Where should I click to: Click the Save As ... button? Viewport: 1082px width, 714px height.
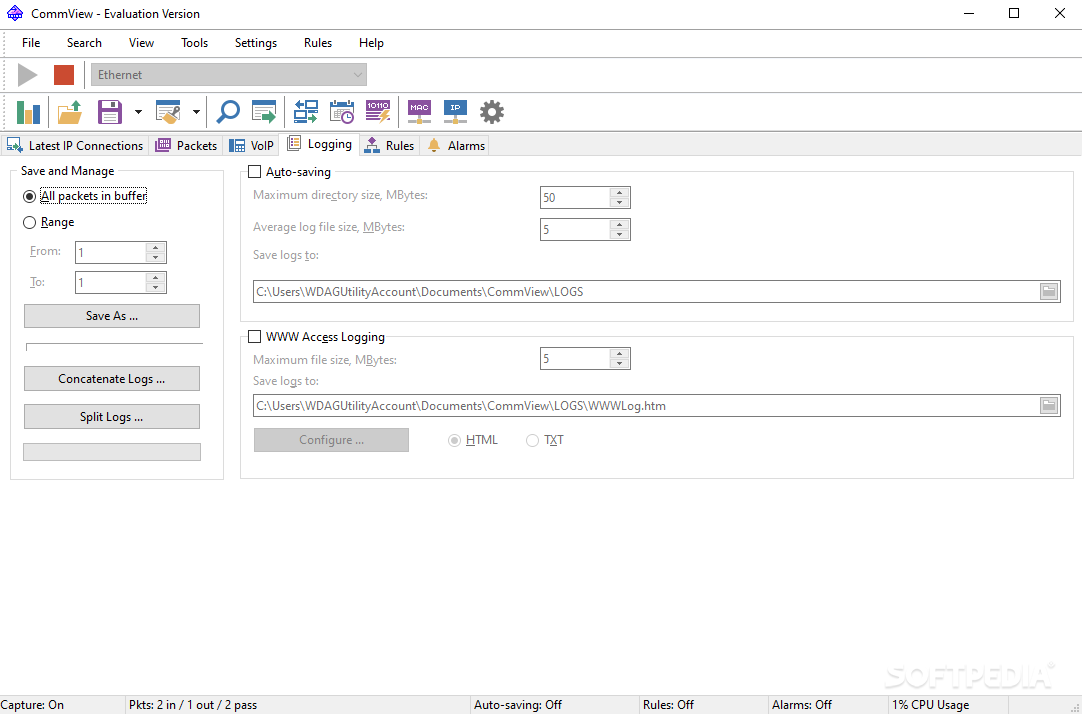coord(112,316)
